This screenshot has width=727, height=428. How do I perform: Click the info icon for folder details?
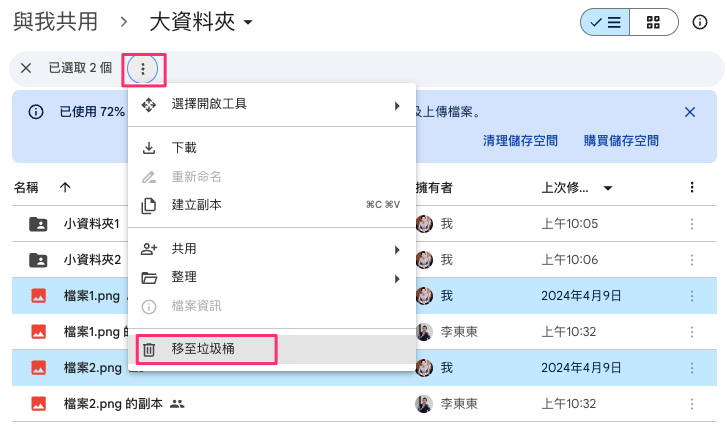(700, 22)
